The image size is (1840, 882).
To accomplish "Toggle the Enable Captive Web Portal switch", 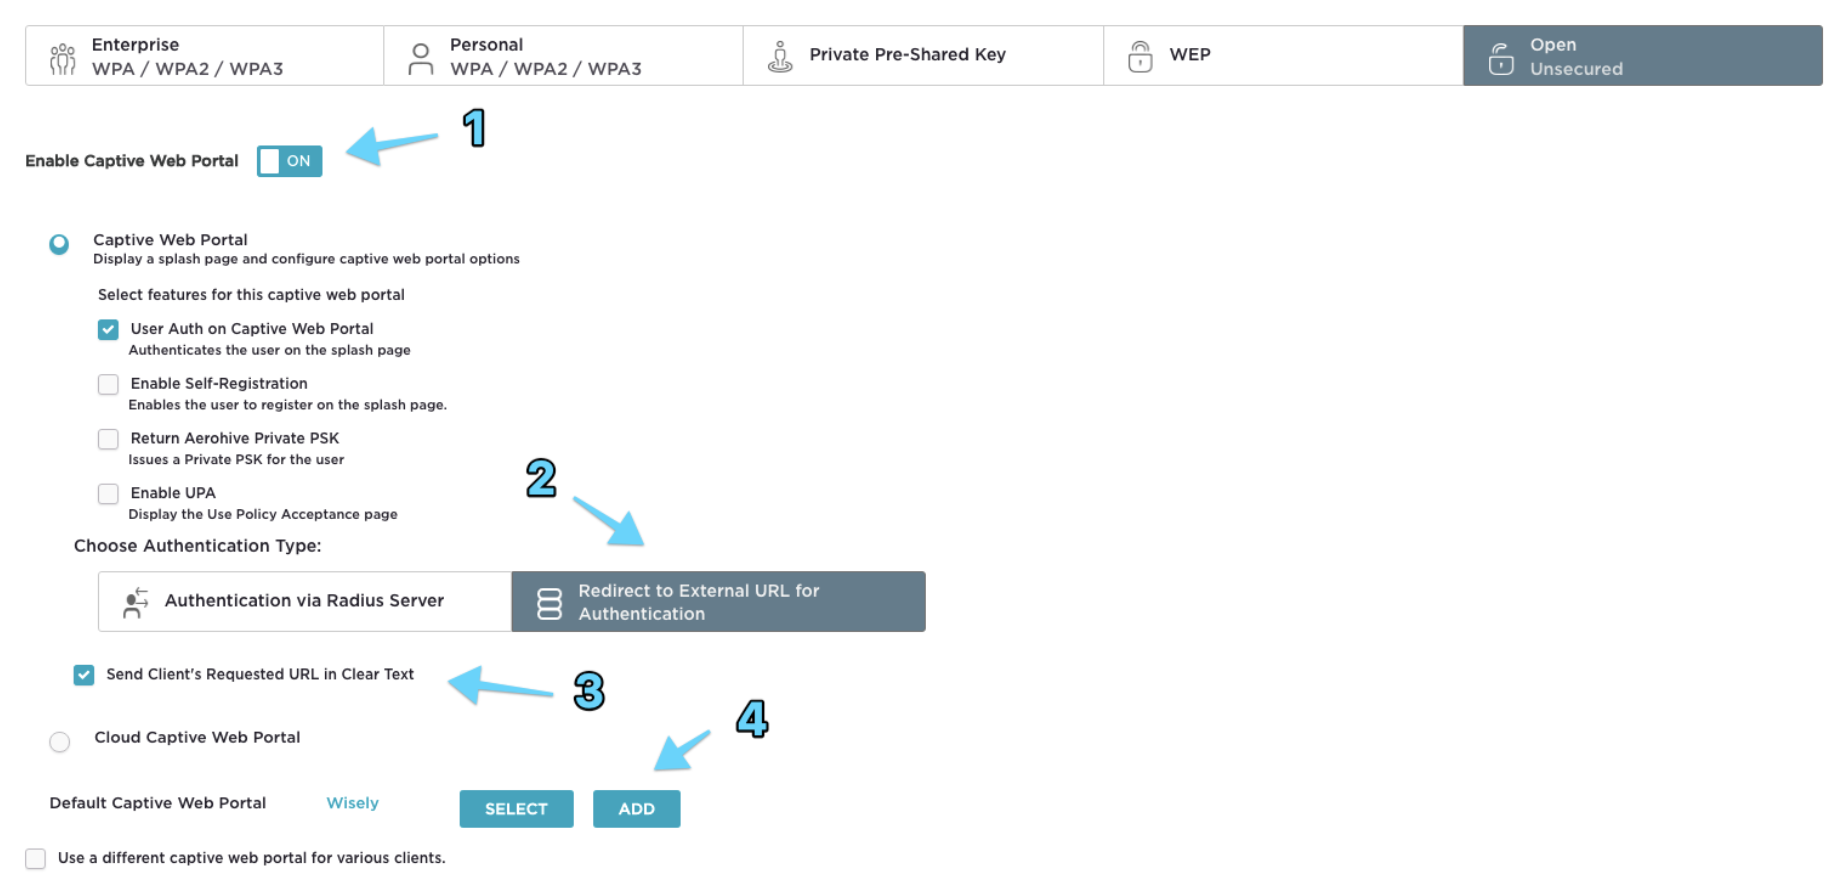I will tap(289, 161).
